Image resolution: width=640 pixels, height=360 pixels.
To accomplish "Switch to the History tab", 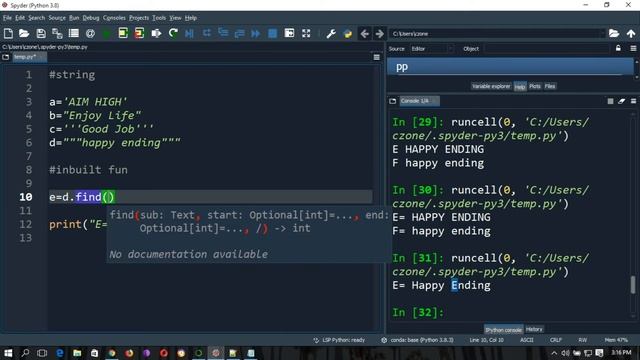I will tap(534, 329).
